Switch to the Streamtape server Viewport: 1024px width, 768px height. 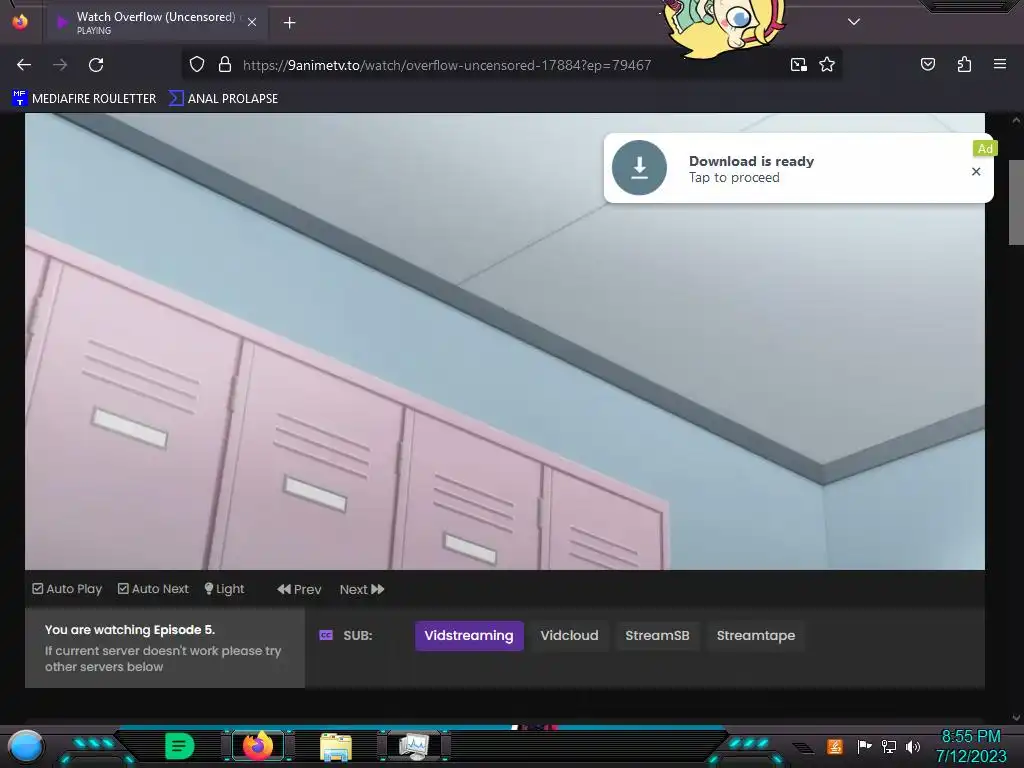pos(756,635)
